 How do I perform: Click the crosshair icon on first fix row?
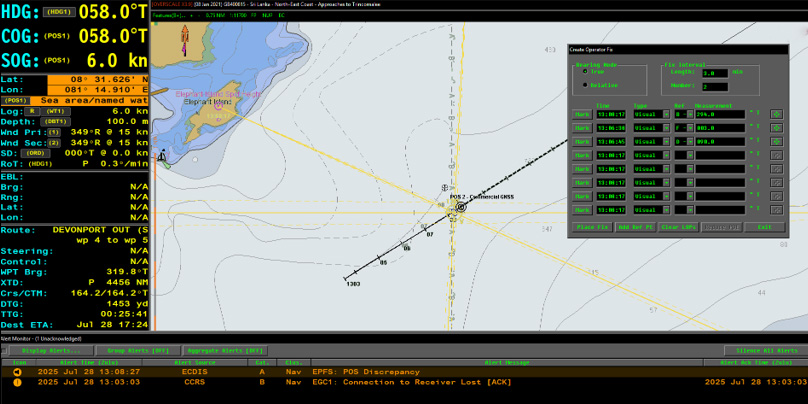(776, 114)
